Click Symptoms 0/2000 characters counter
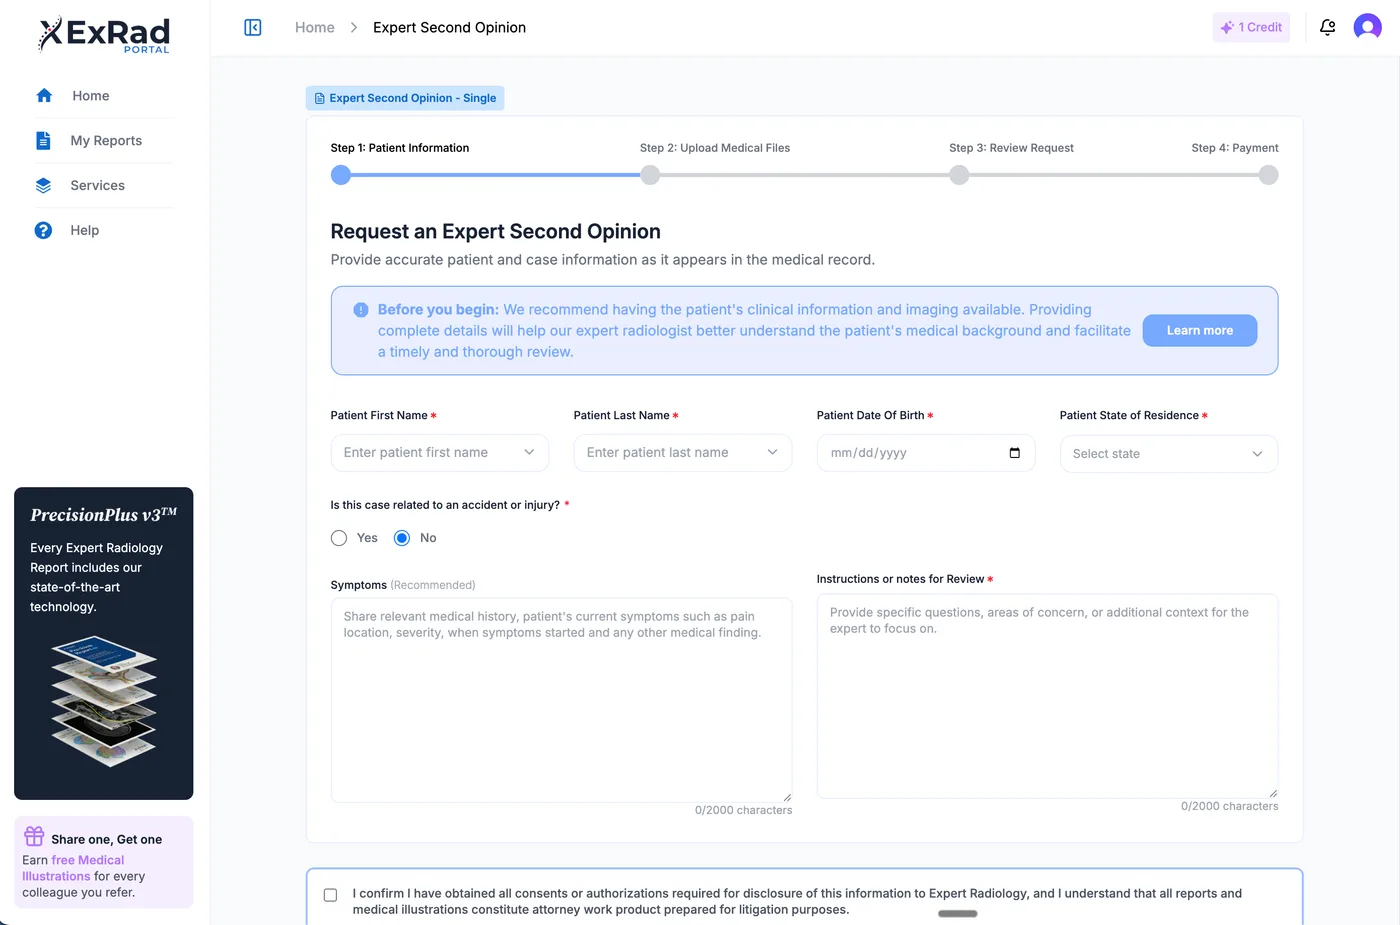The height and width of the screenshot is (925, 1400). (743, 810)
